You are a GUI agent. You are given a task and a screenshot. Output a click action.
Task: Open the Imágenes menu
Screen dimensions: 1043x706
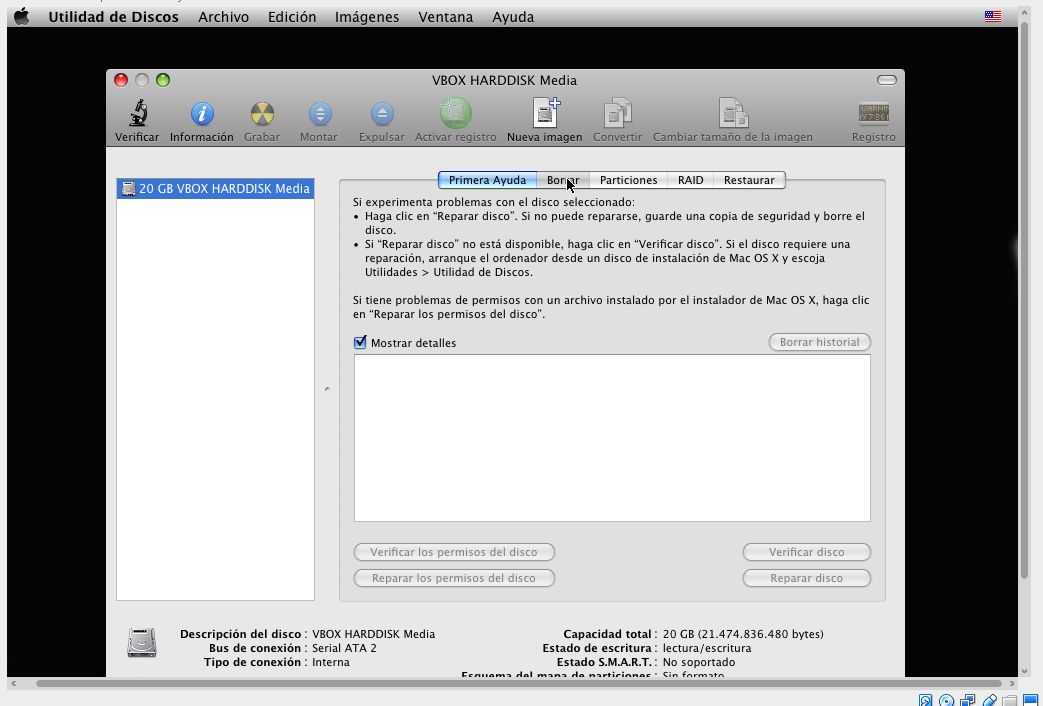[367, 17]
